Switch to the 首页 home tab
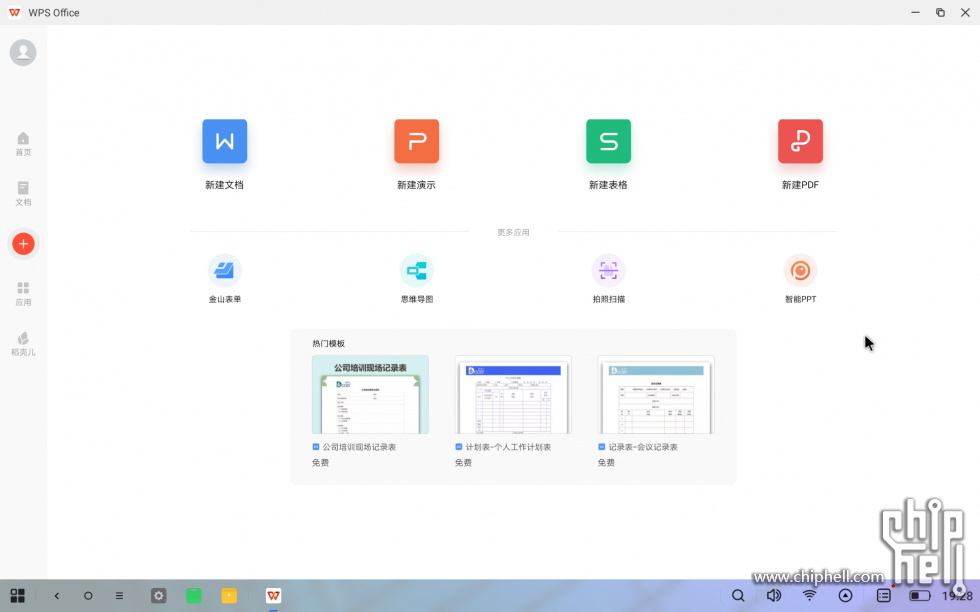980x612 pixels. coord(23,144)
